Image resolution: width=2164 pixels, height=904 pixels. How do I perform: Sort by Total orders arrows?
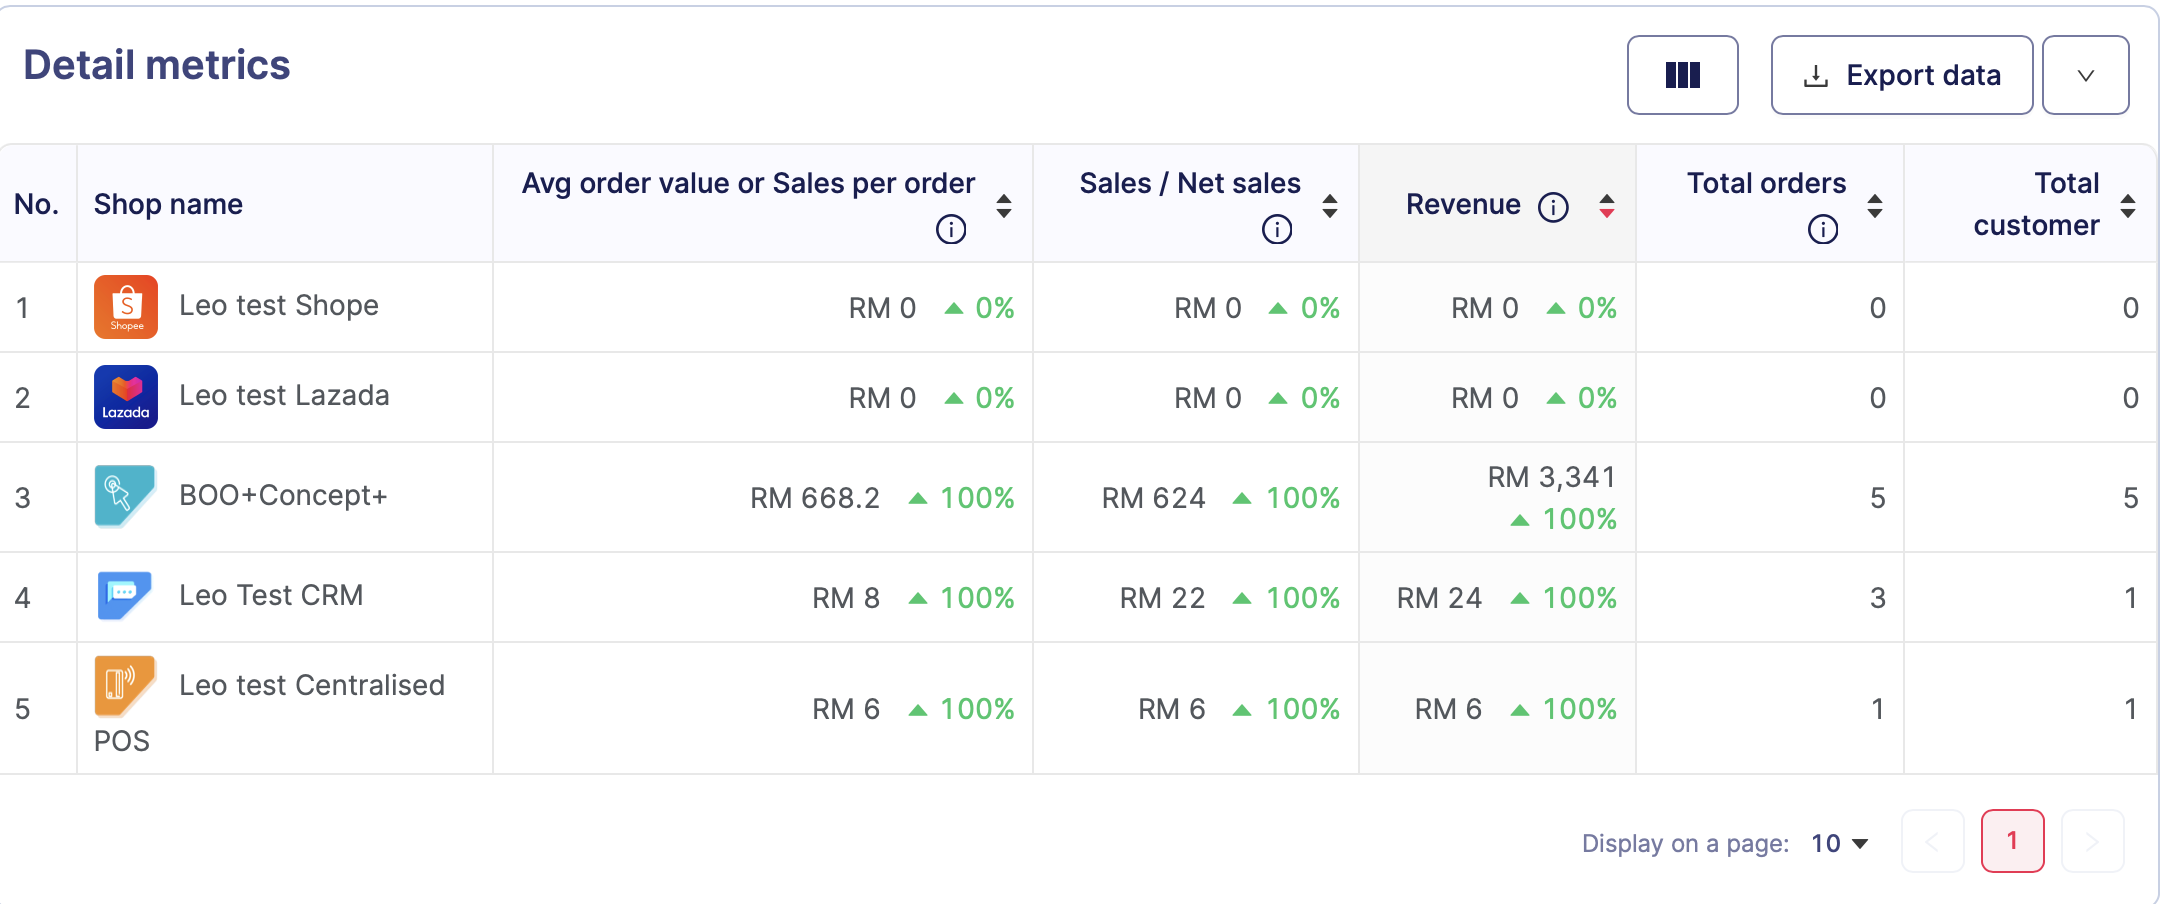(x=1875, y=206)
